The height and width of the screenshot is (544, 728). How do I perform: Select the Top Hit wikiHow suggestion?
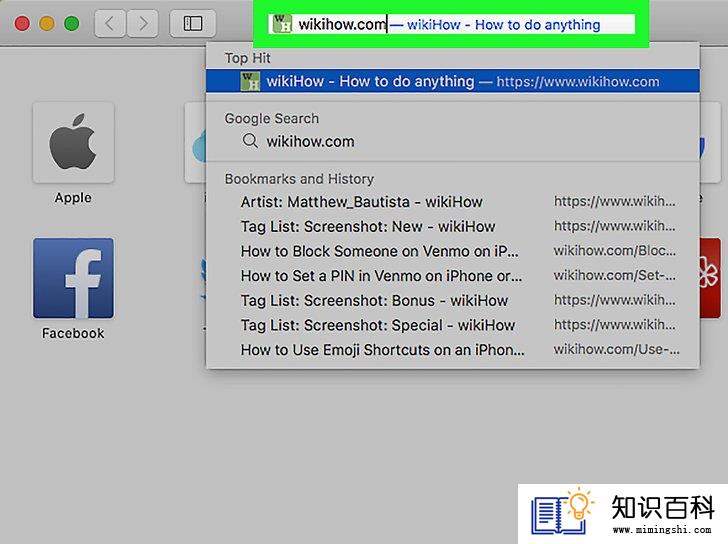(453, 81)
